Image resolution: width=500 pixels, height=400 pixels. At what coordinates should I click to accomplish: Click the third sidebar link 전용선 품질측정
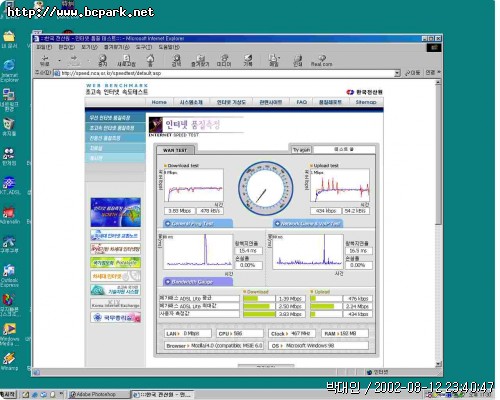[115, 138]
